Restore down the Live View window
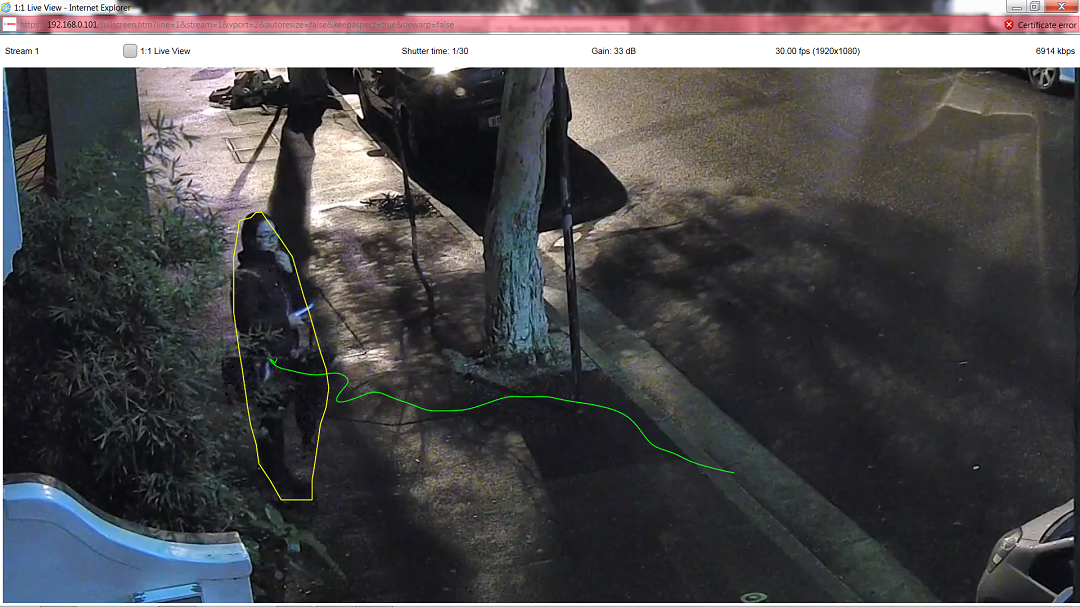This screenshot has width=1080, height=607. coord(1035,7)
